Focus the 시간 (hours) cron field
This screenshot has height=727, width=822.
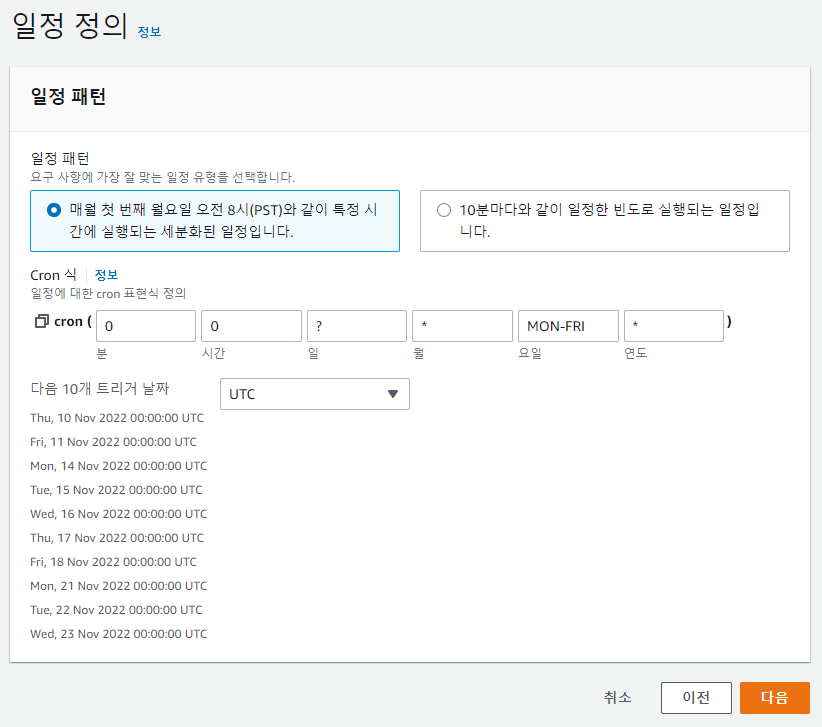(251, 326)
